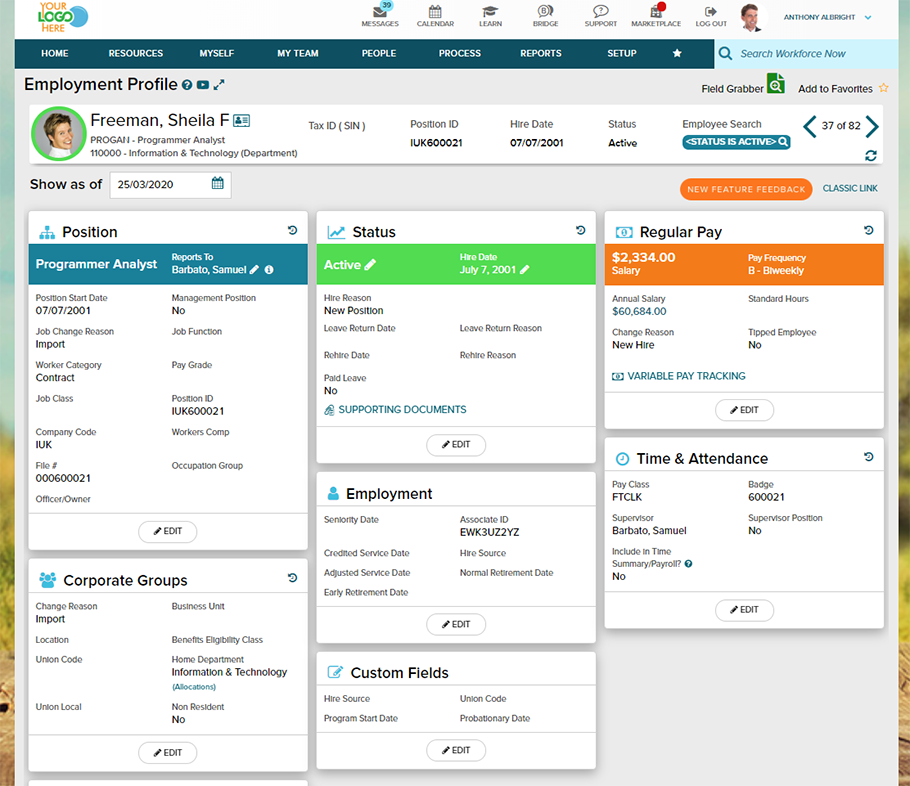Switch to the REPORTS tab
910x786 pixels.
(541, 53)
